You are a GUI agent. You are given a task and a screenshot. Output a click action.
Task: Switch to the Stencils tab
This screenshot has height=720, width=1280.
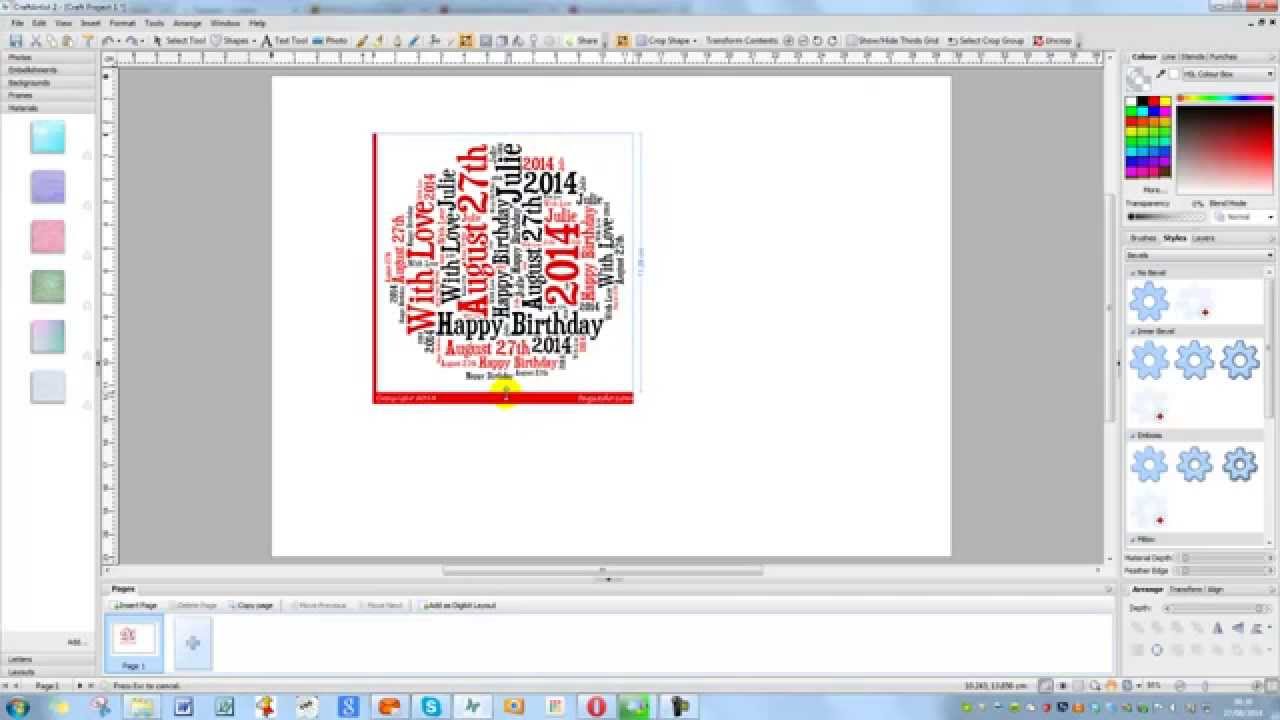point(1192,57)
